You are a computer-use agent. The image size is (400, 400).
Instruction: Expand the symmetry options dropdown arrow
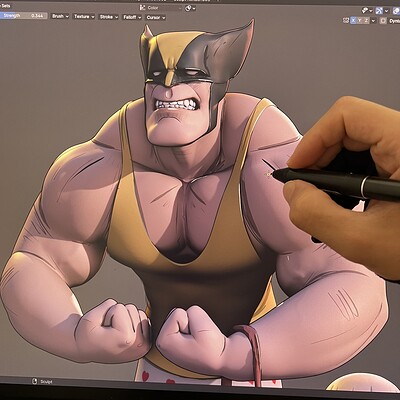pos(373,21)
